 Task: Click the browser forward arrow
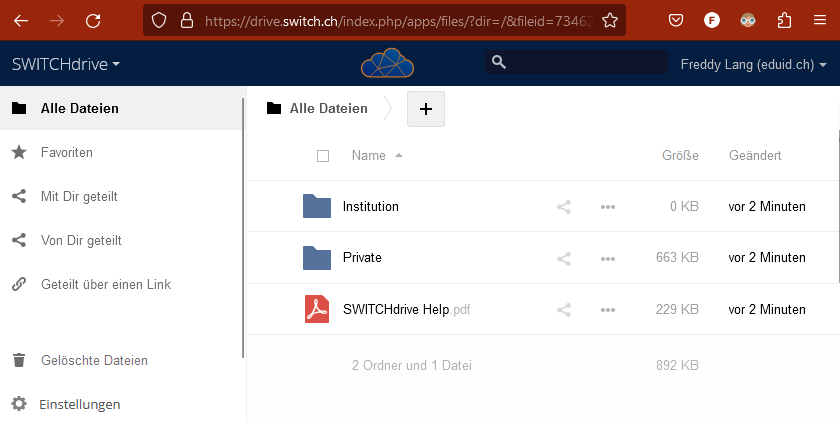click(57, 21)
